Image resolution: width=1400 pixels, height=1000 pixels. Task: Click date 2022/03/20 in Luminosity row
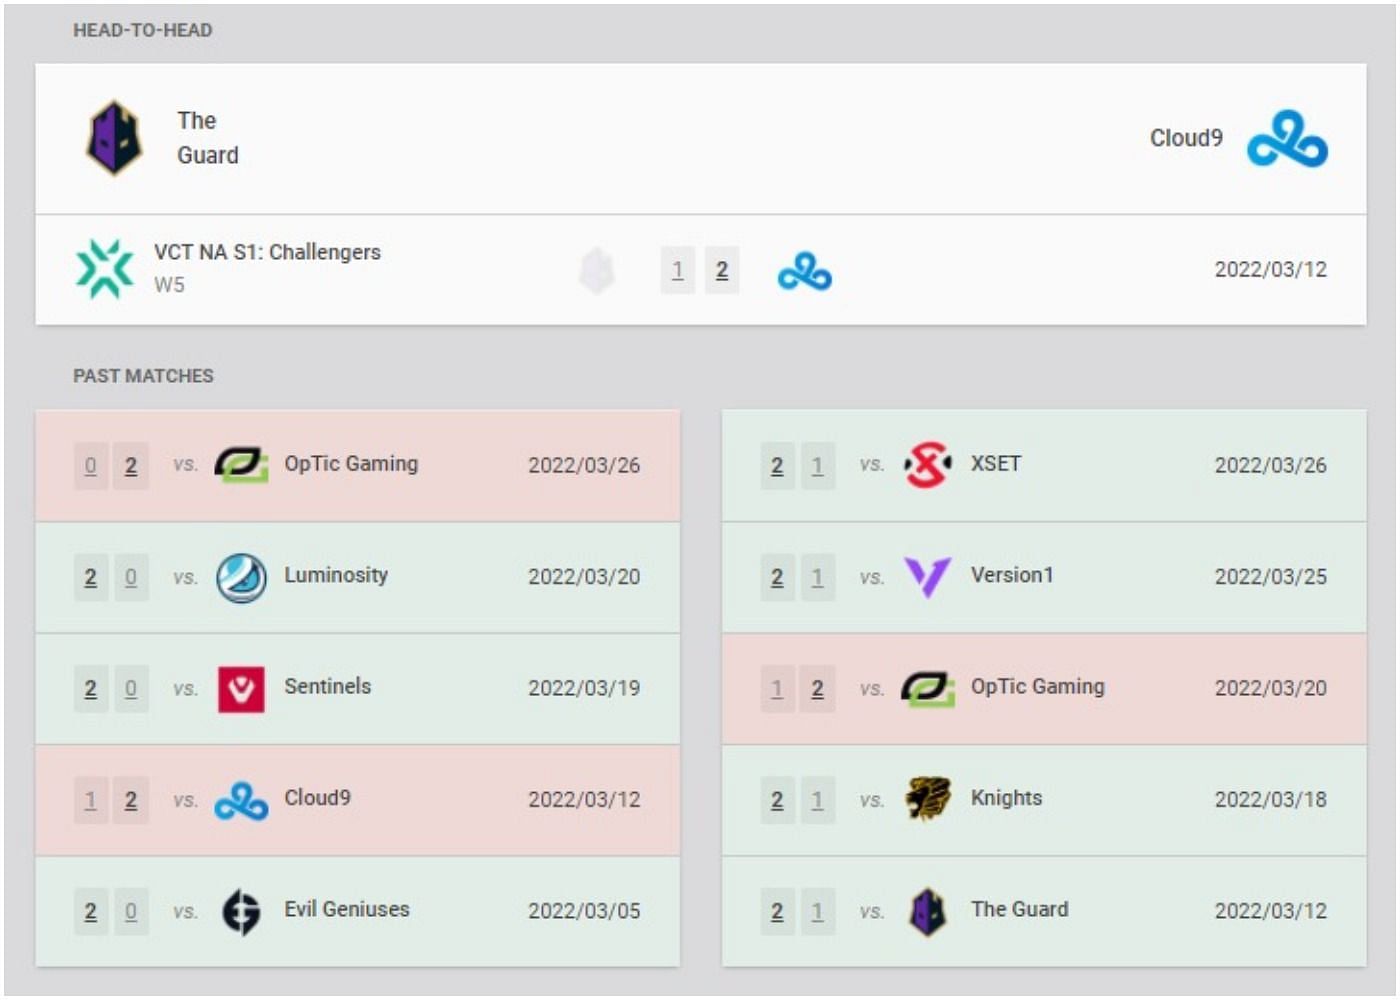coord(584,577)
